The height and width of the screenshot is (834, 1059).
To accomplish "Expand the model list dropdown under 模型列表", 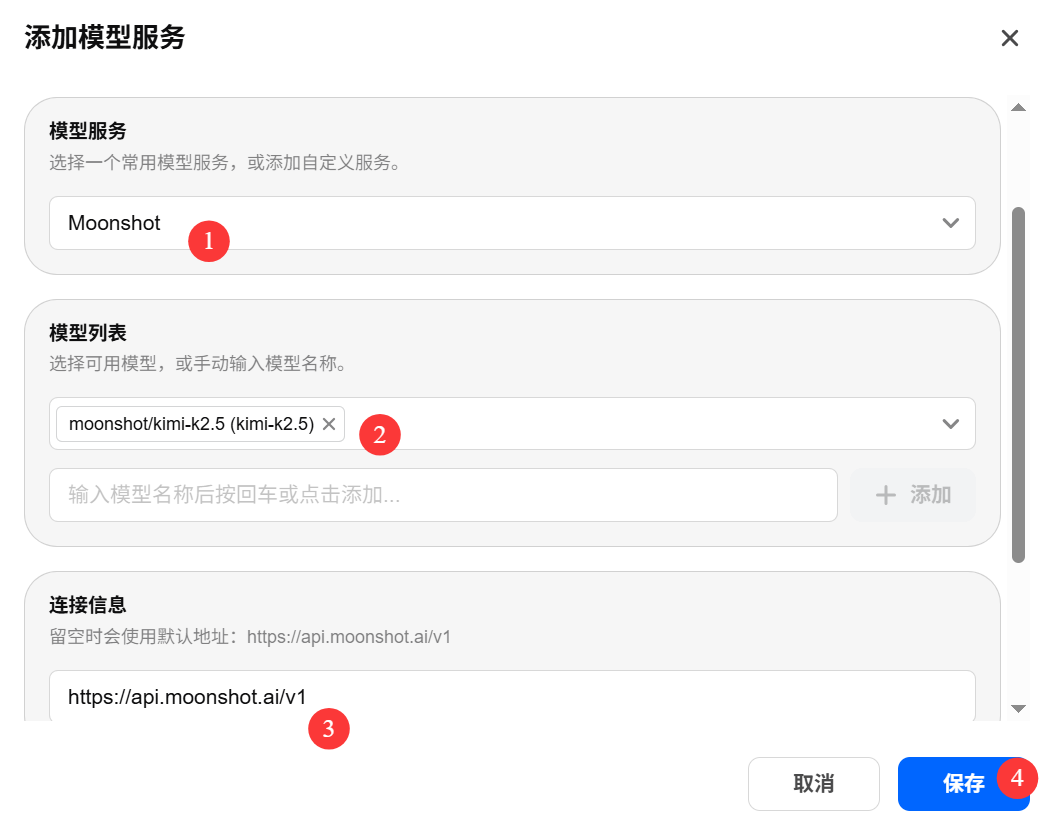I will click(650, 423).
